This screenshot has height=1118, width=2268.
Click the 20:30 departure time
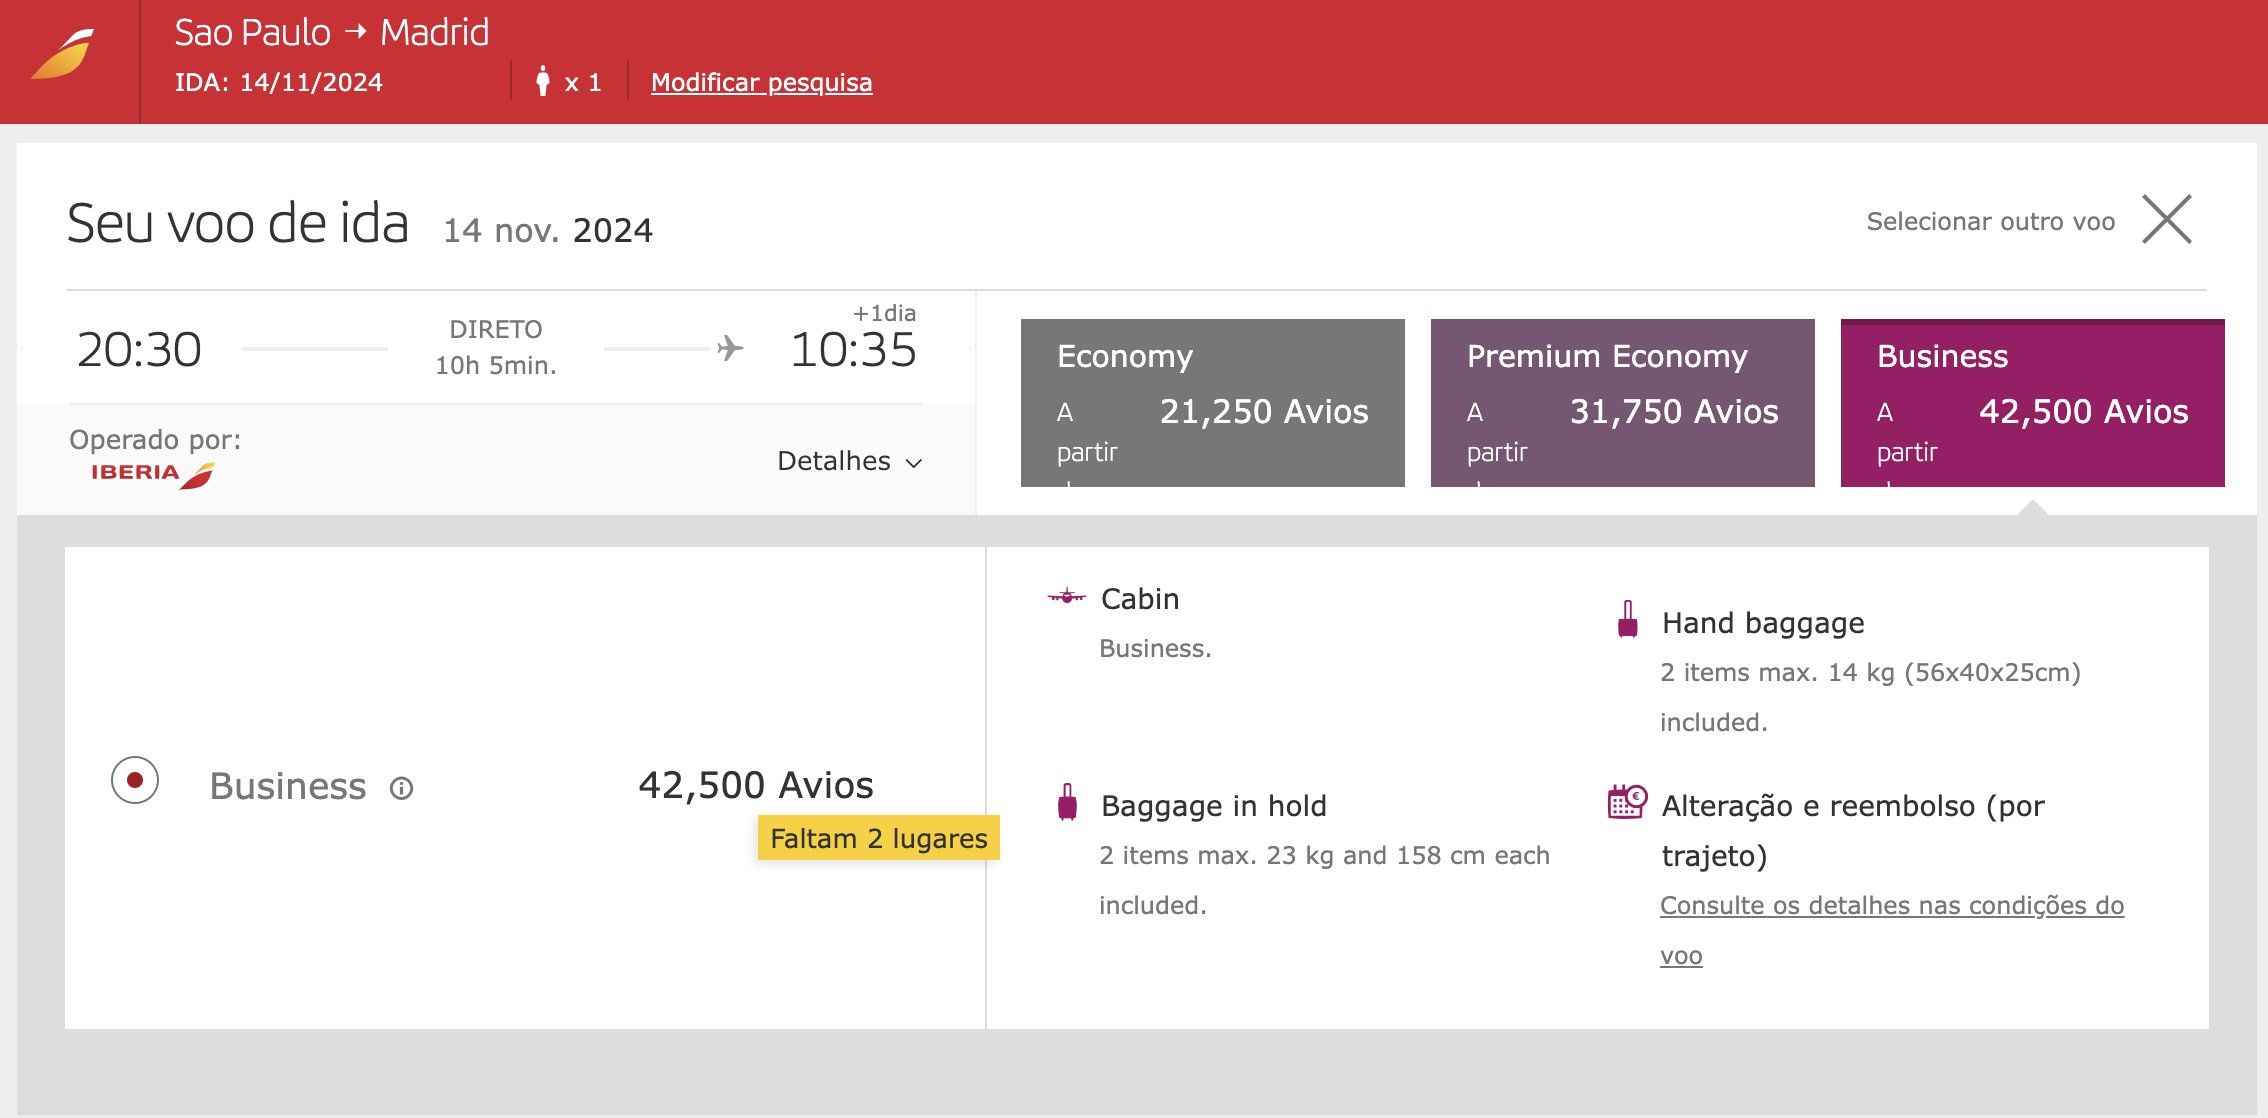pos(139,350)
